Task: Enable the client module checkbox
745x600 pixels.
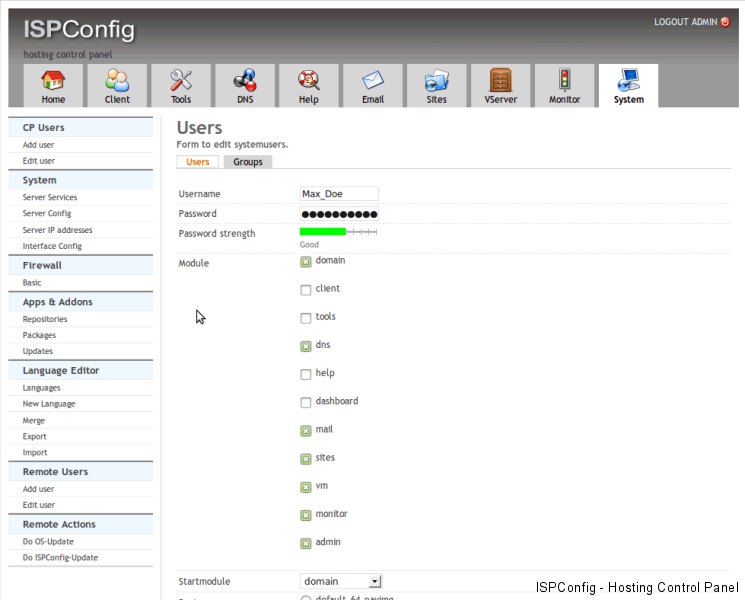Action: [306, 290]
